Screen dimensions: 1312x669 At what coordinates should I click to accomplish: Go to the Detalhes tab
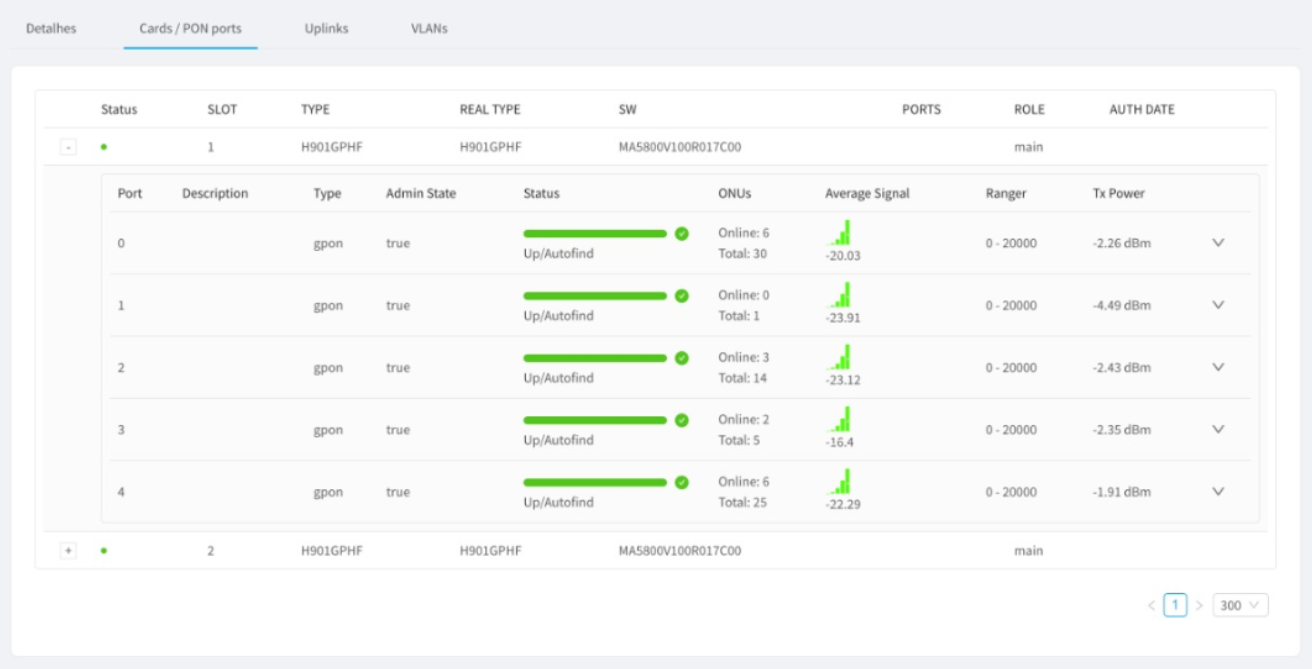[x=51, y=28]
